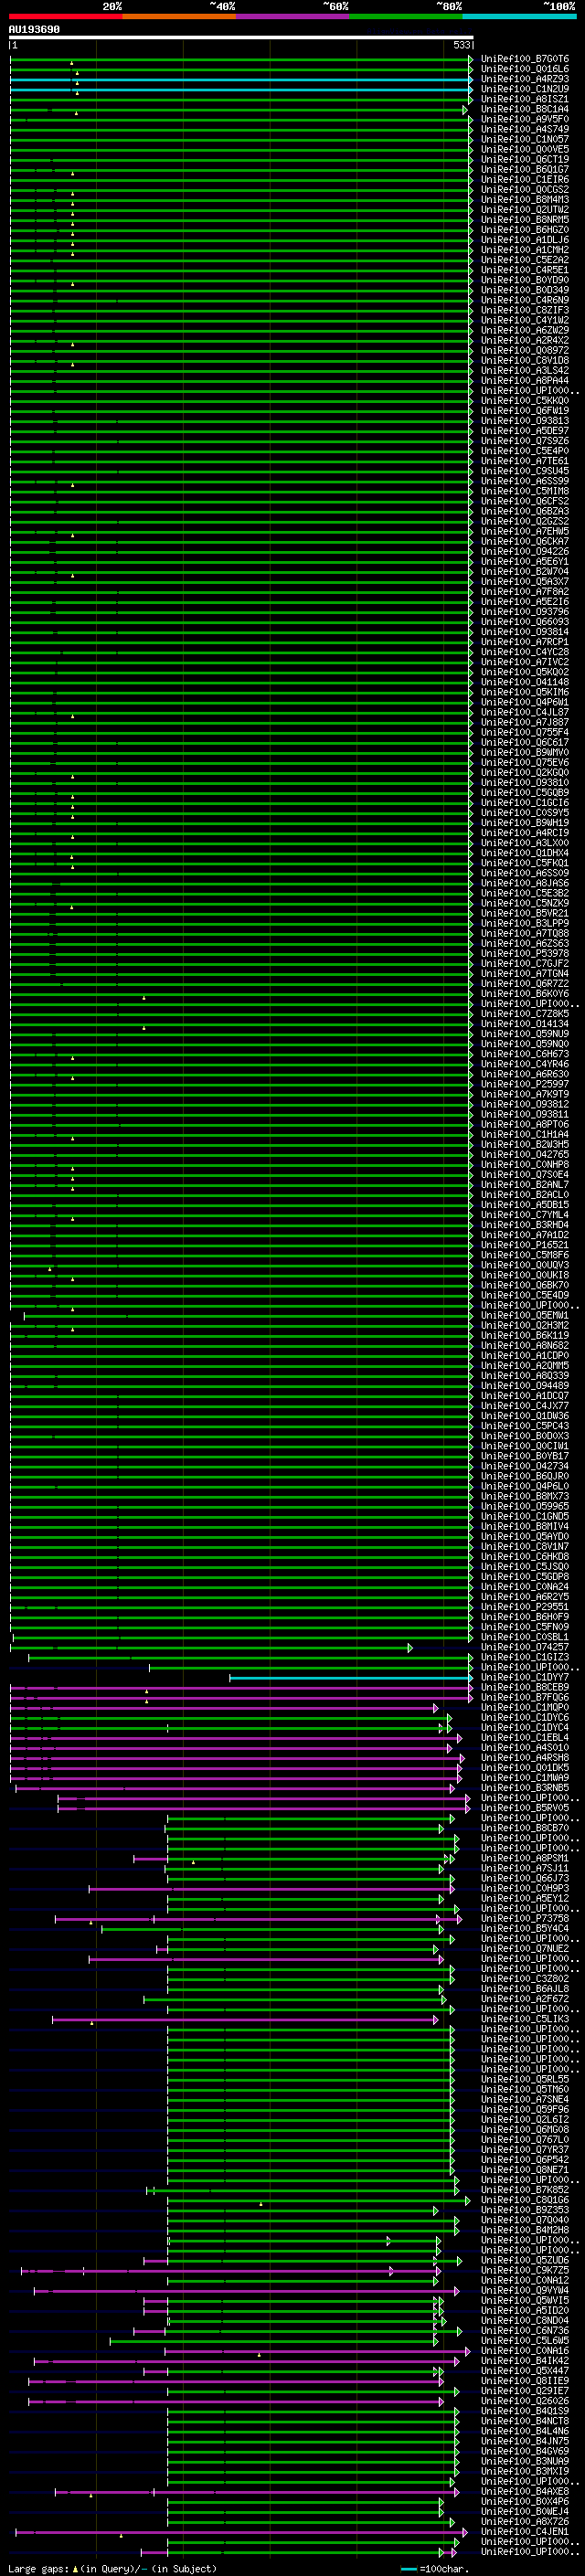
Task: Select hit label UniRef100_C1MWA9
Action: coord(525,1777)
